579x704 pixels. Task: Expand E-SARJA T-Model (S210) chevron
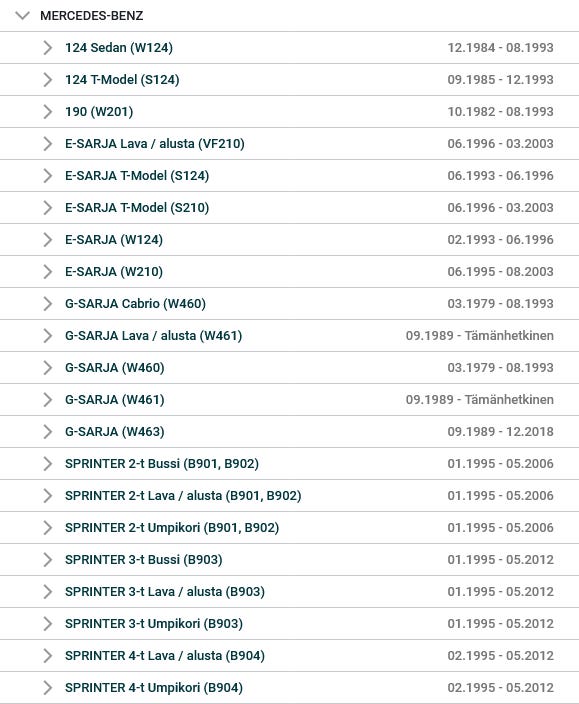(48, 208)
